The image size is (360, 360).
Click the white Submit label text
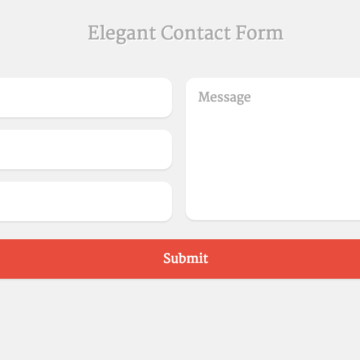[186, 258]
